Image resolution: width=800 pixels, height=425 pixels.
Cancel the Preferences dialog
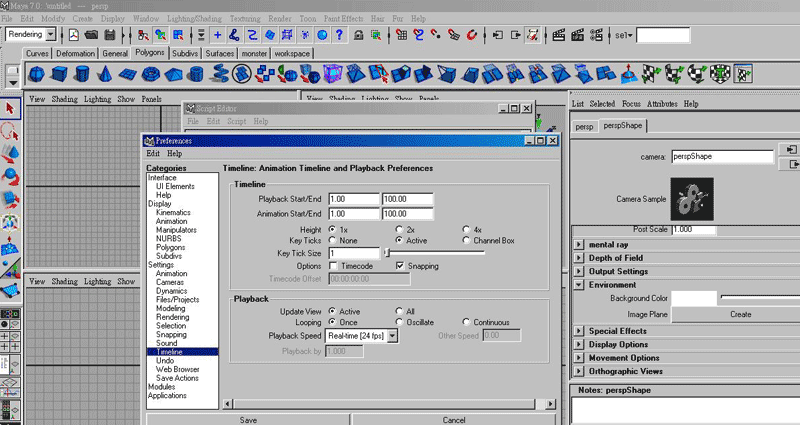coord(454,420)
